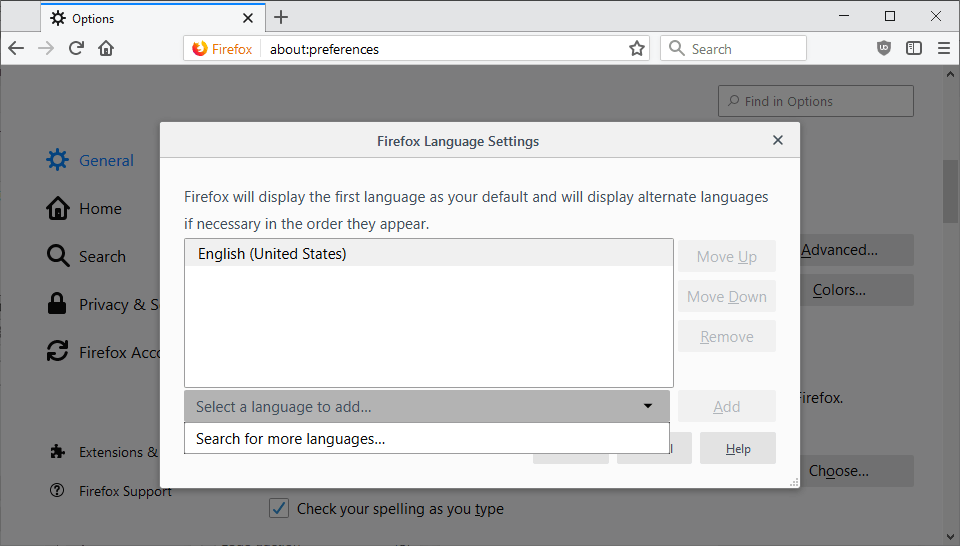Viewport: 960px width, 546px height.
Task: Click the Move Down button
Action: coord(727,296)
